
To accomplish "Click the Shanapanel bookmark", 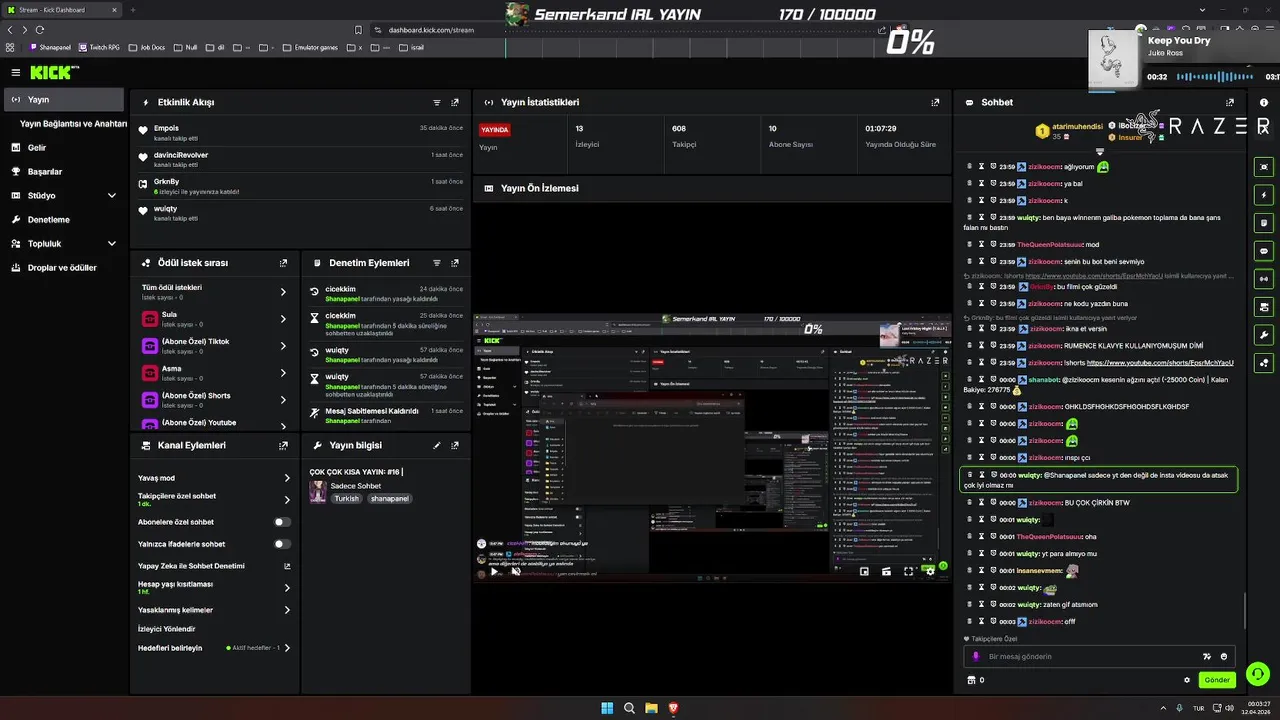I will 50,47.
